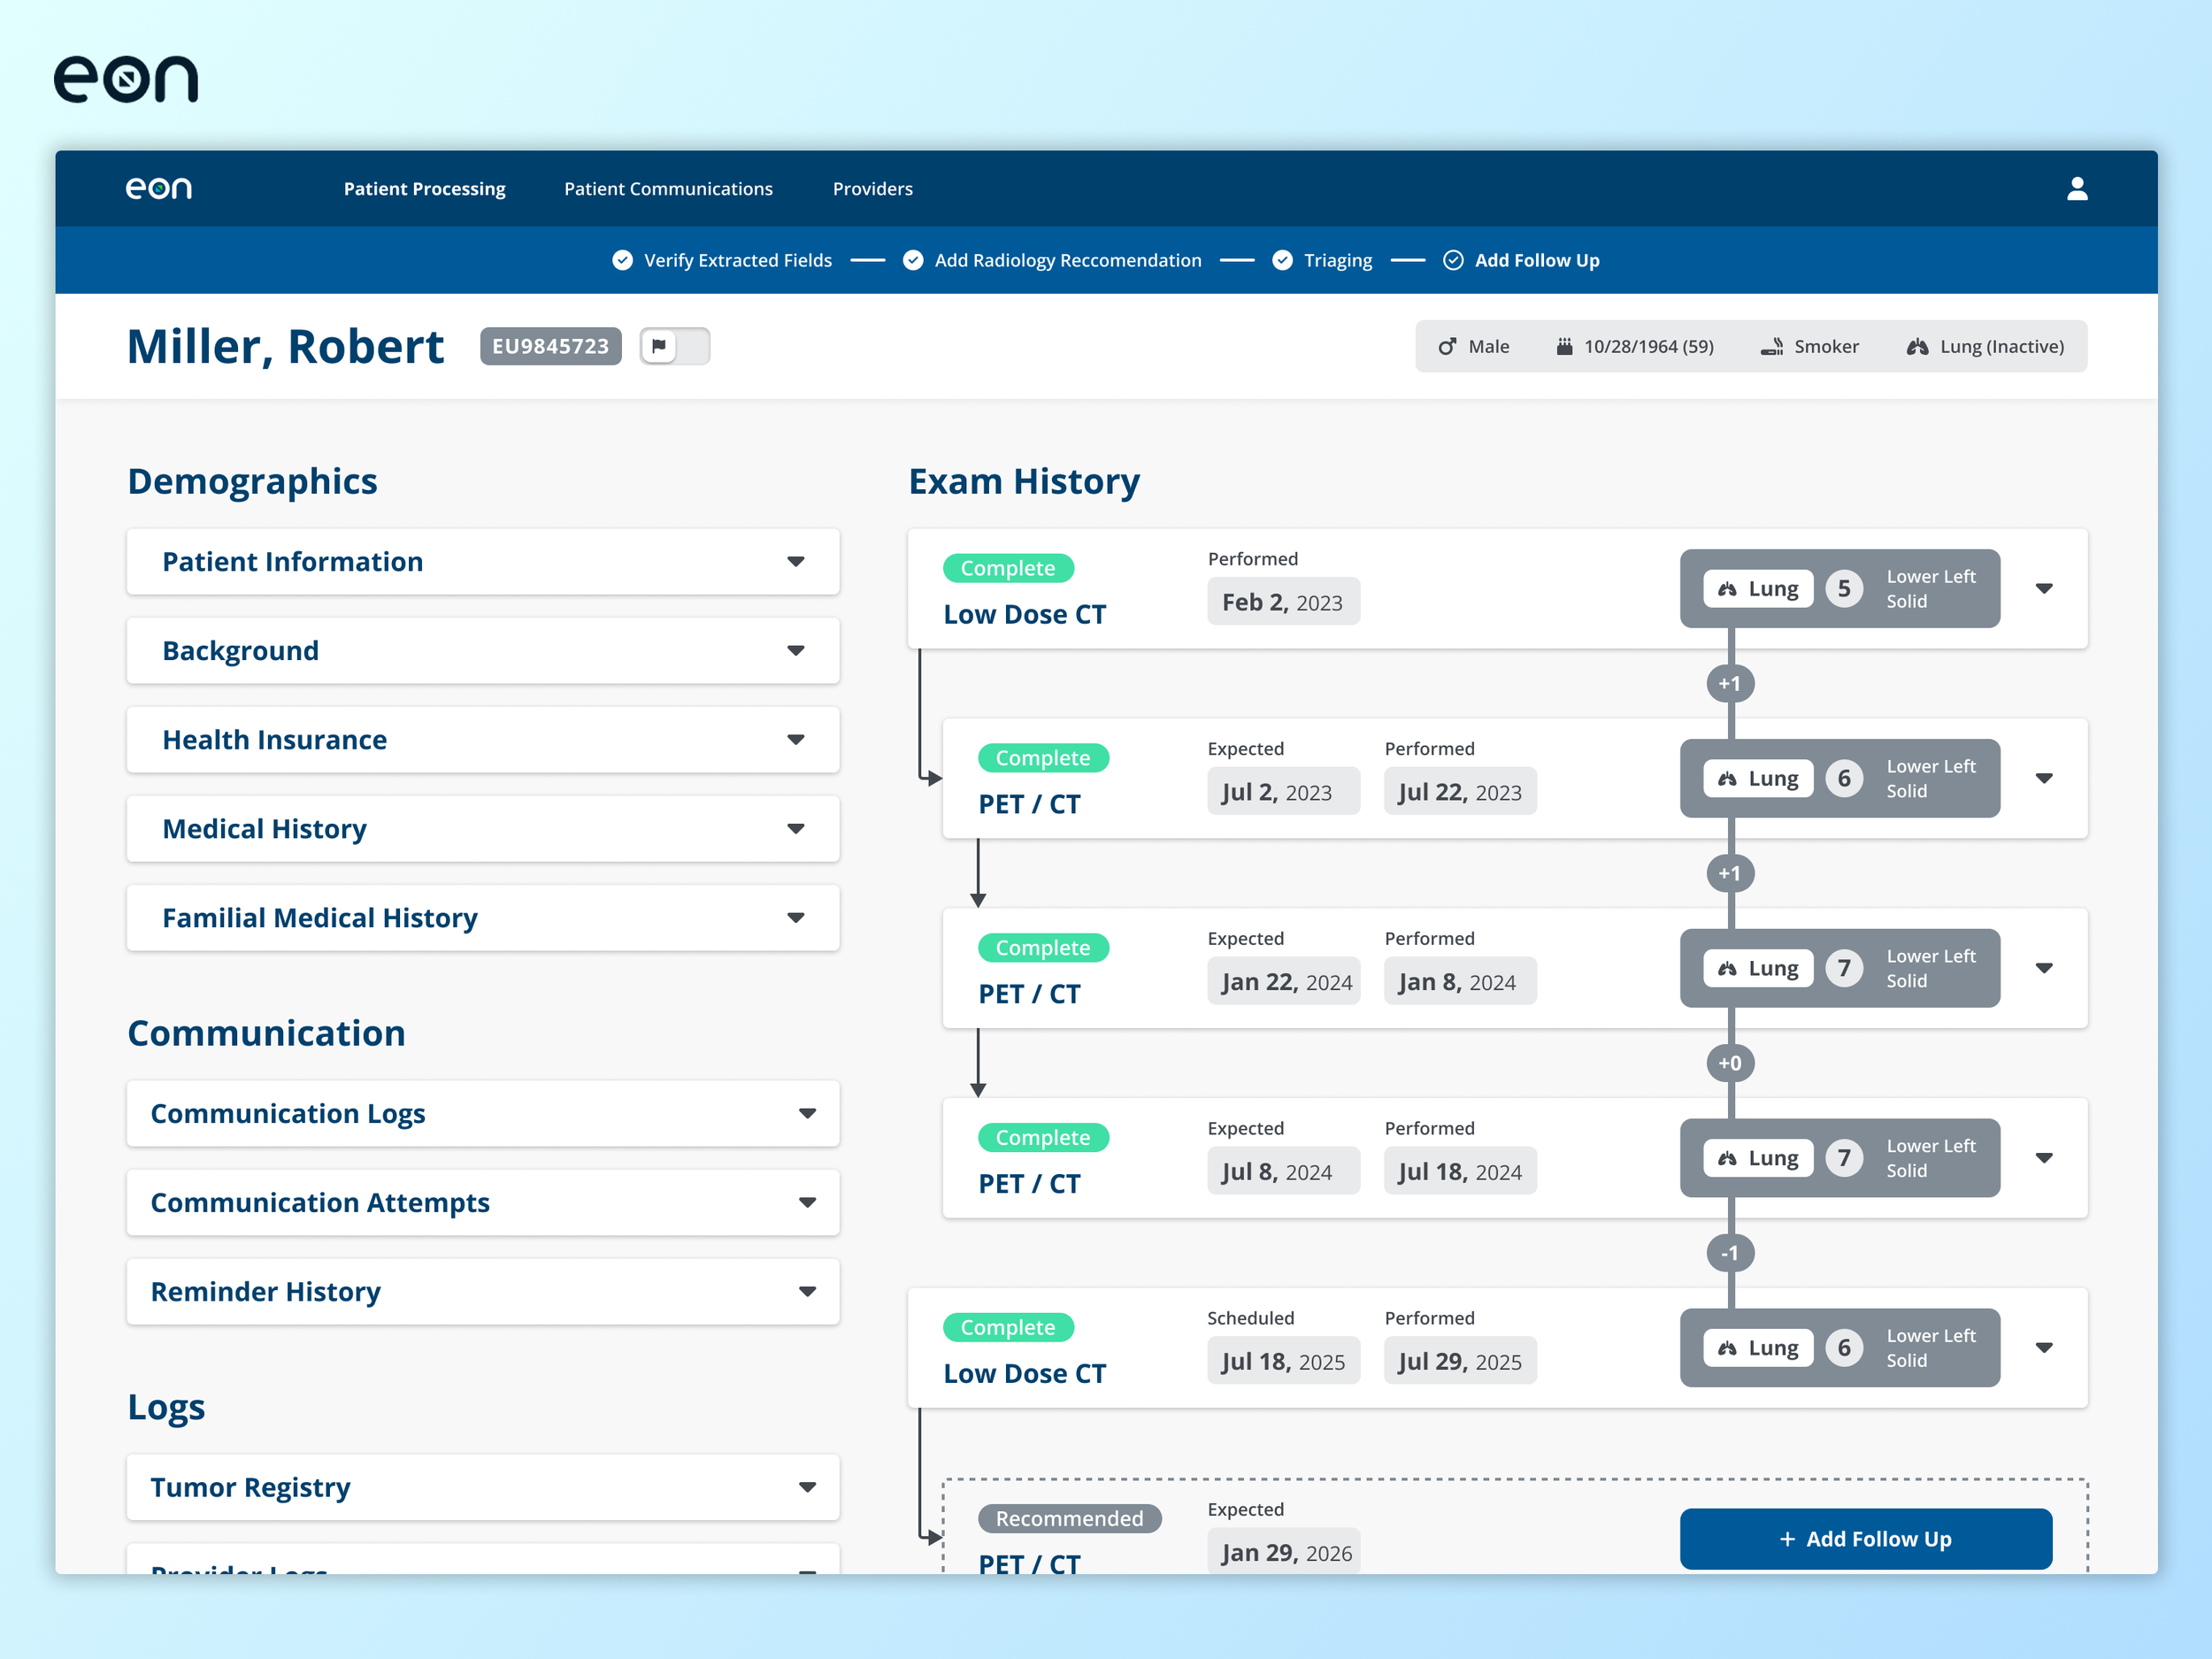Click the Lung badge on Feb 2, 2023 exam
Image resolution: width=2212 pixels, height=1659 pixels.
coord(1758,589)
